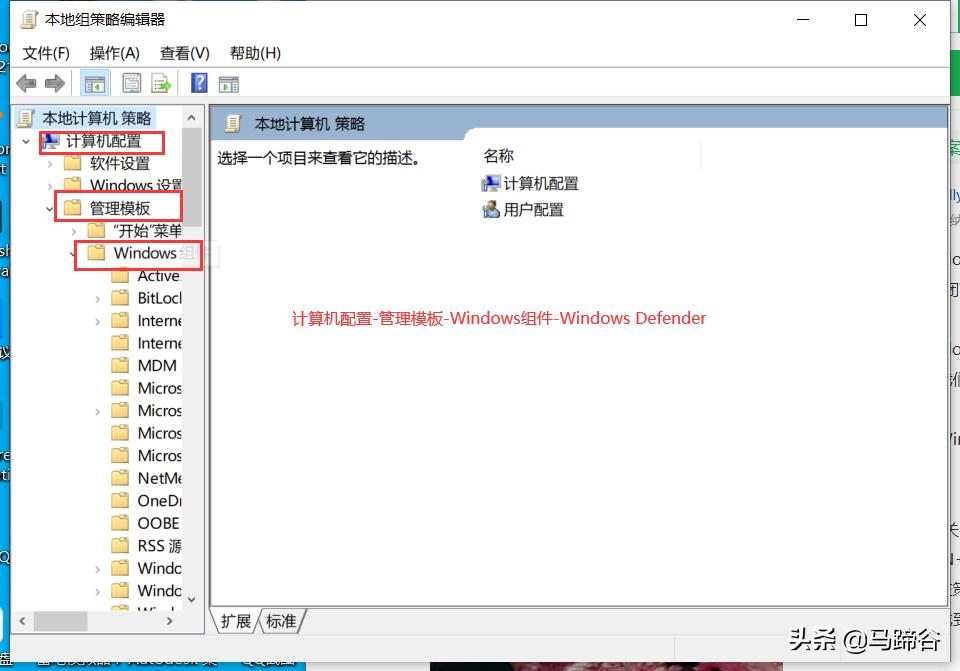Viewport: 960px width, 671px height.
Task: Open the export list icon
Action: (x=161, y=83)
